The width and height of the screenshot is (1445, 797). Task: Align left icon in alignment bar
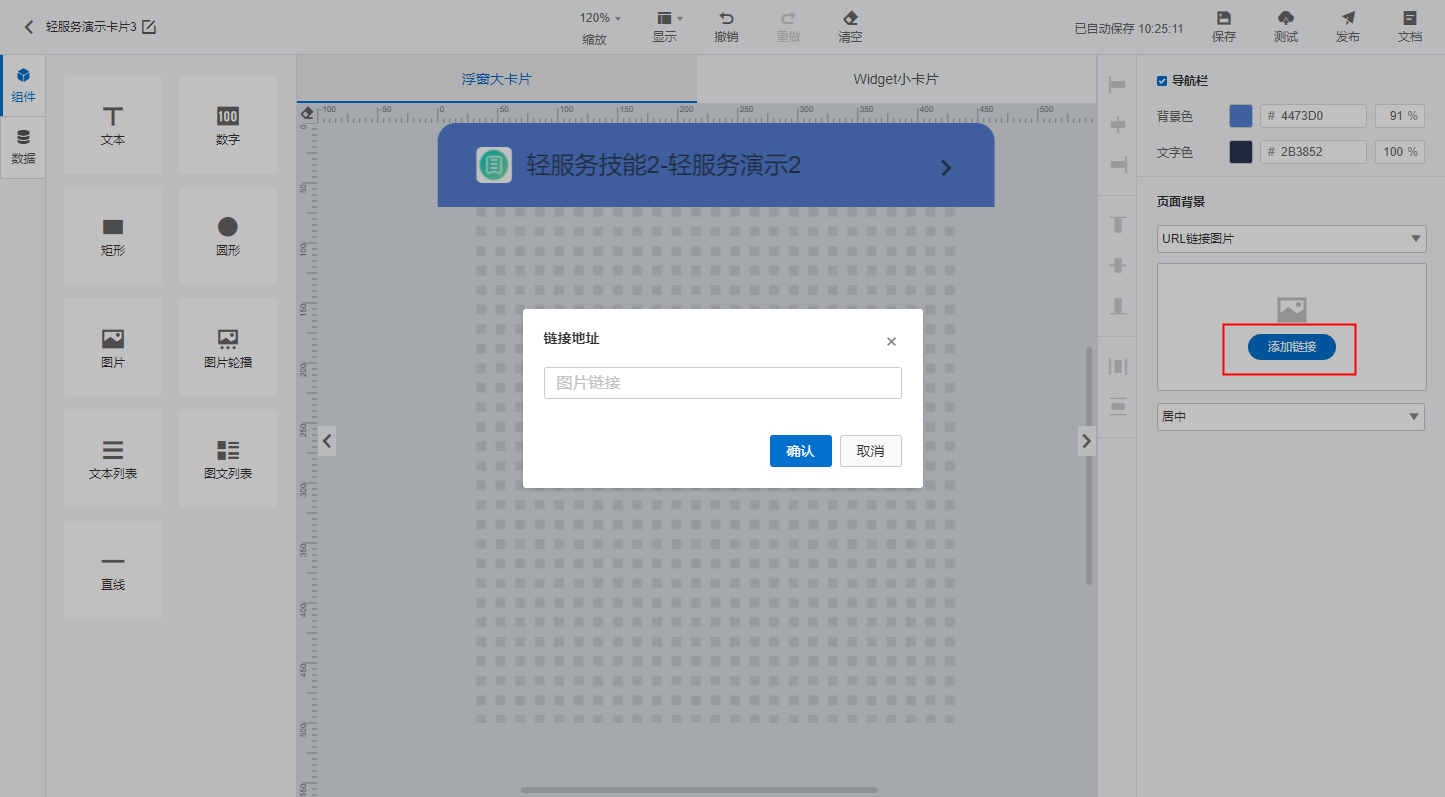coord(1118,86)
